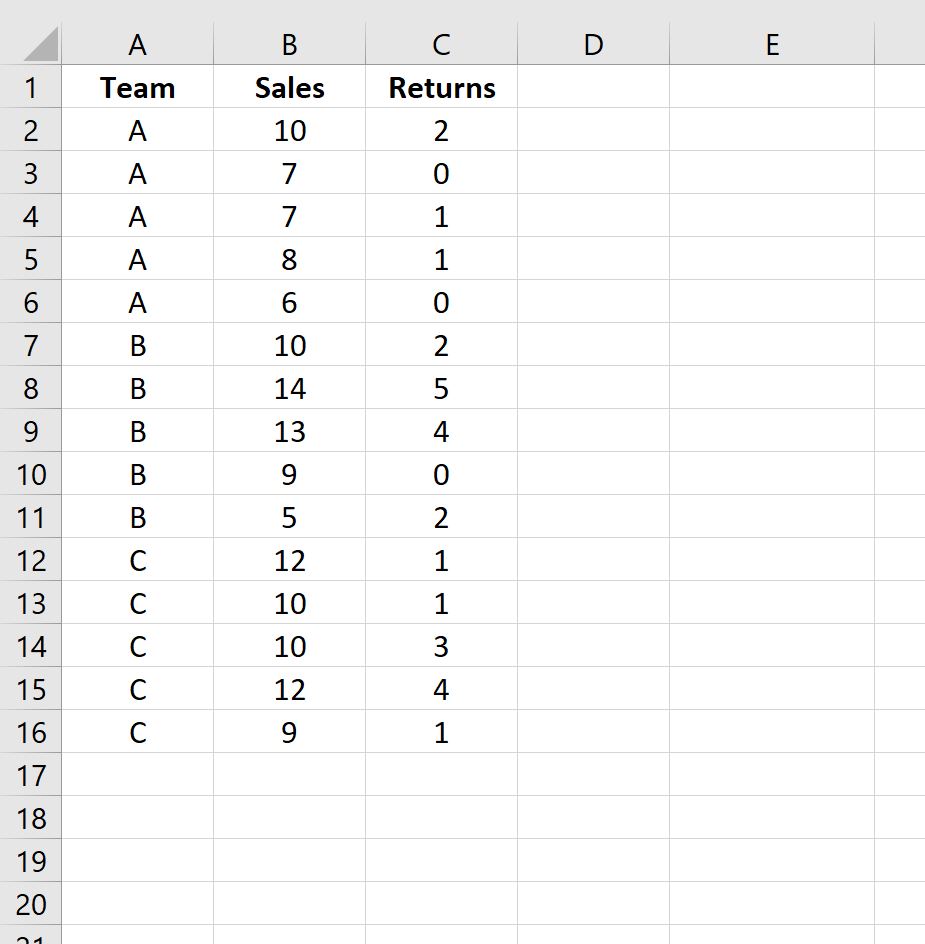Select column C header

pyautogui.click(x=441, y=44)
